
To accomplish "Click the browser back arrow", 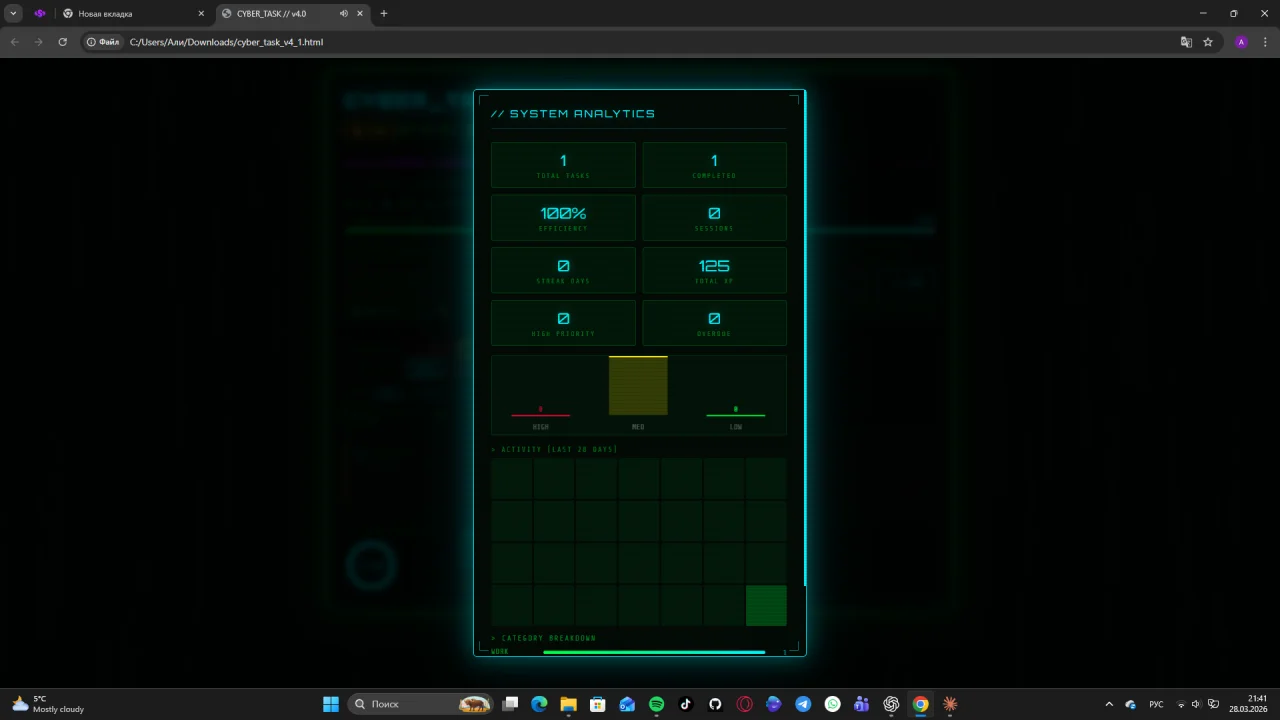I will point(14,42).
